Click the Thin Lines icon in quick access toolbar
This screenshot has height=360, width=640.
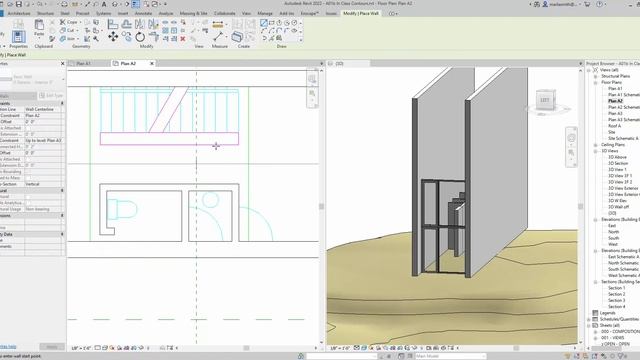[x=136, y=4]
